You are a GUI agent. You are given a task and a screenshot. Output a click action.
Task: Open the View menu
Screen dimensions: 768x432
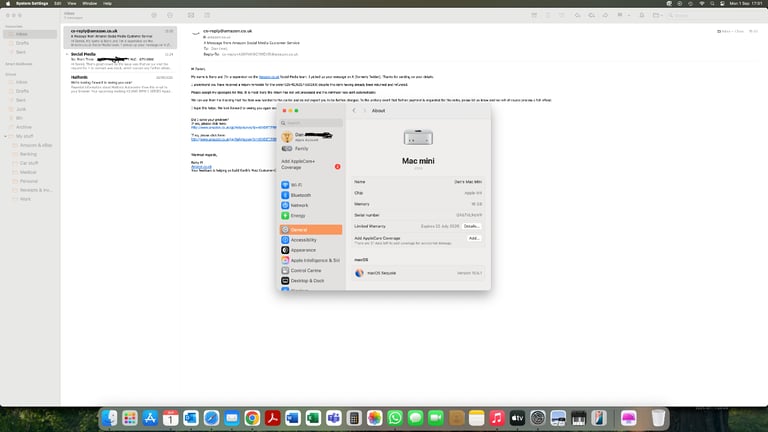pyautogui.click(x=72, y=3)
